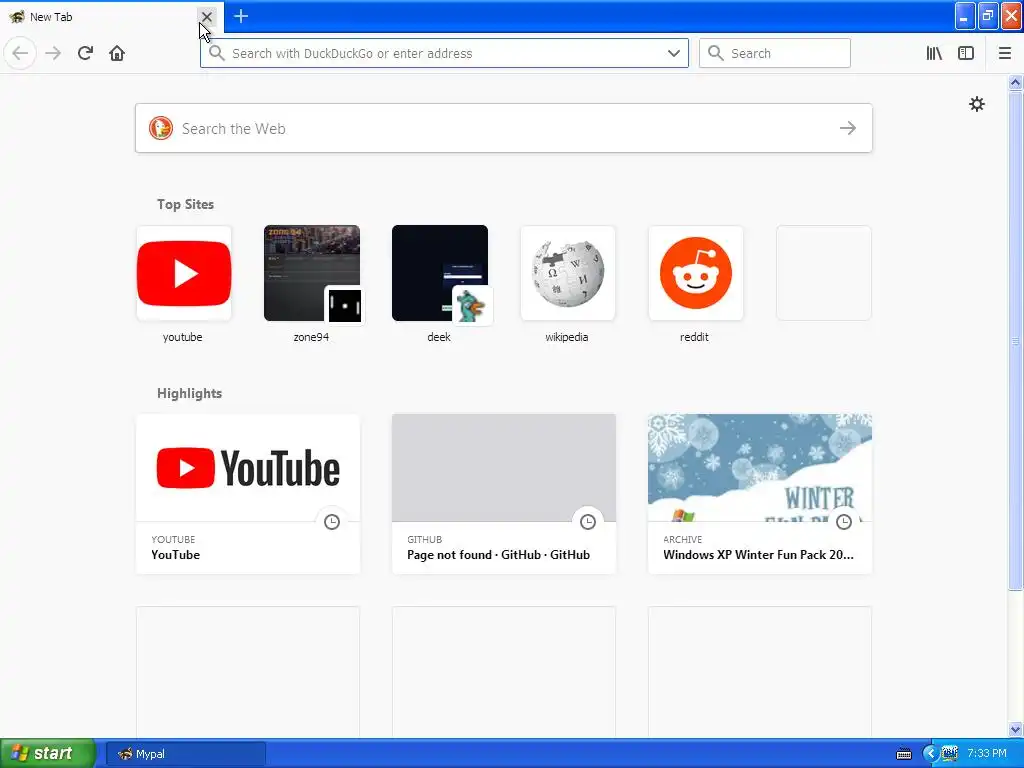The width and height of the screenshot is (1024, 768).
Task: Go back to the previous page
Action: pos(20,53)
